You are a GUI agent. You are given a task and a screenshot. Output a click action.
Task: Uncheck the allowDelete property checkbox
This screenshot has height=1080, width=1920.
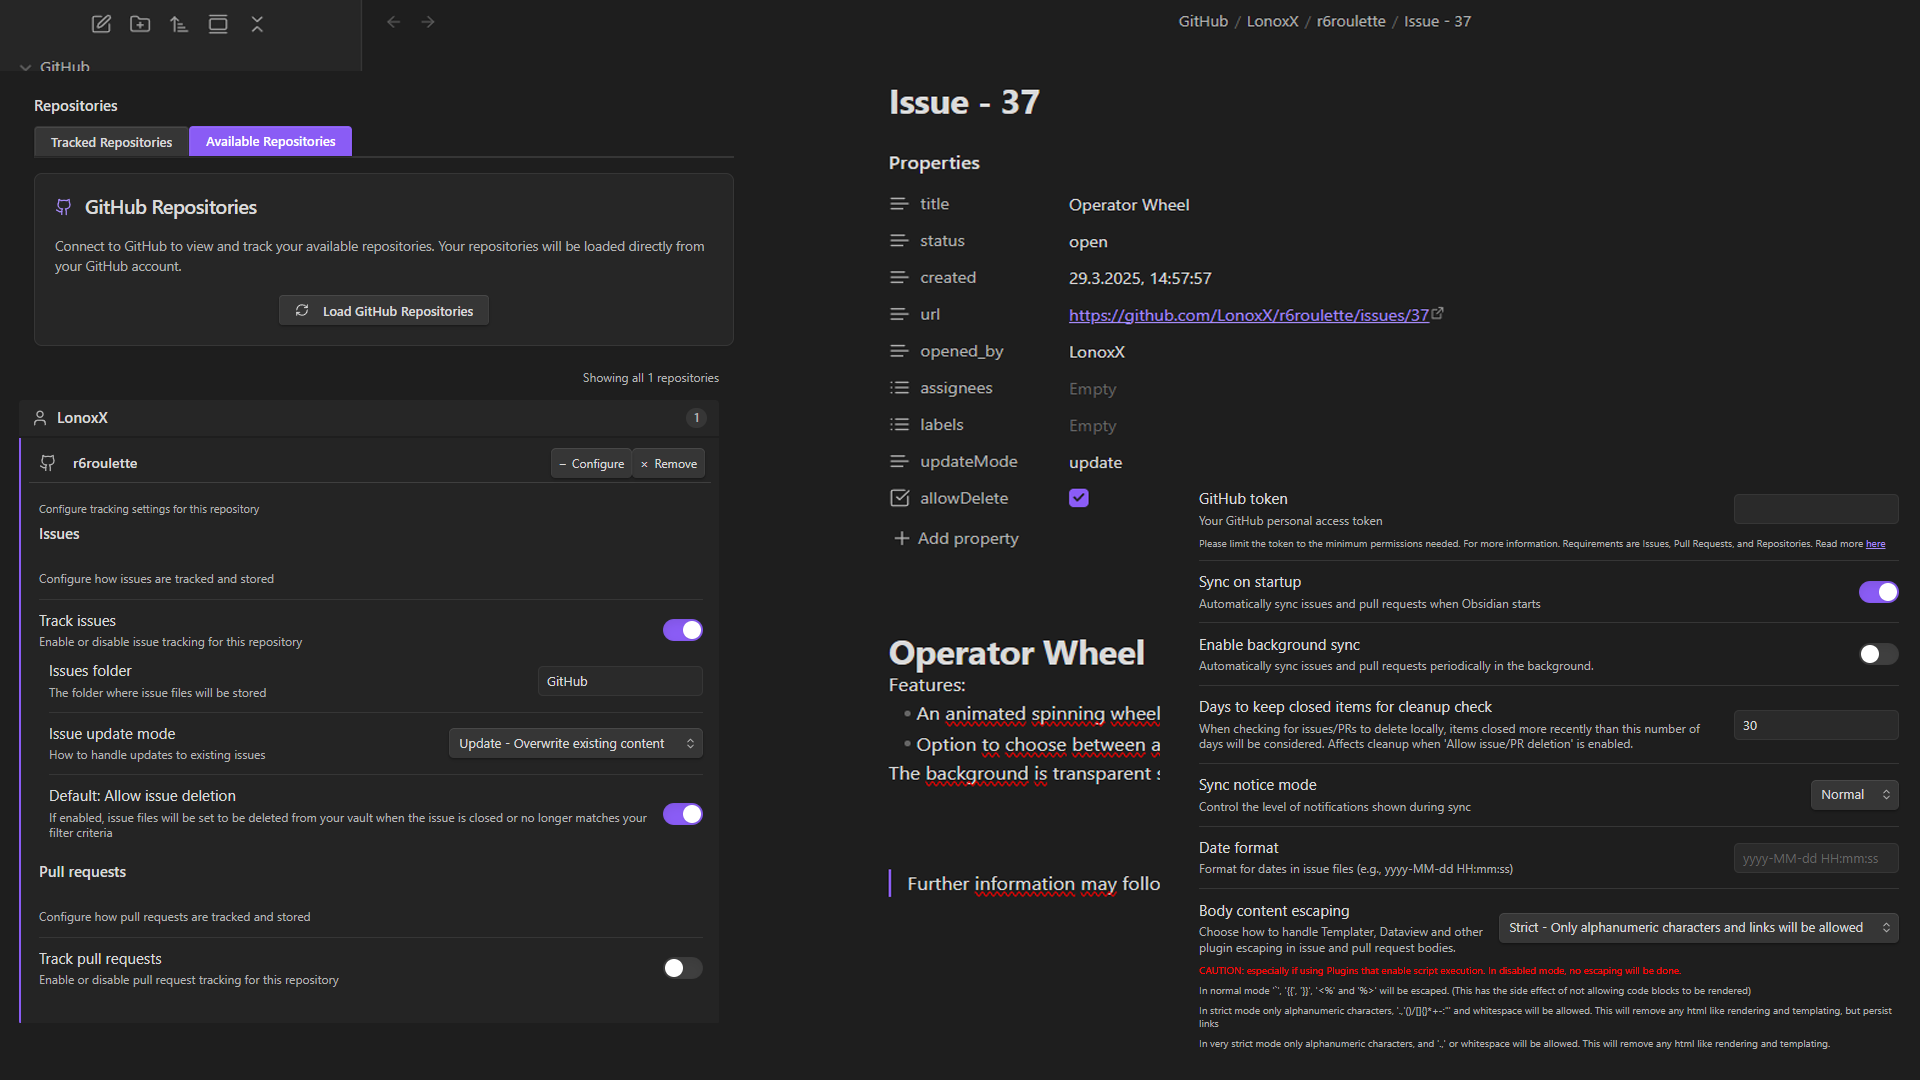pos(1078,497)
